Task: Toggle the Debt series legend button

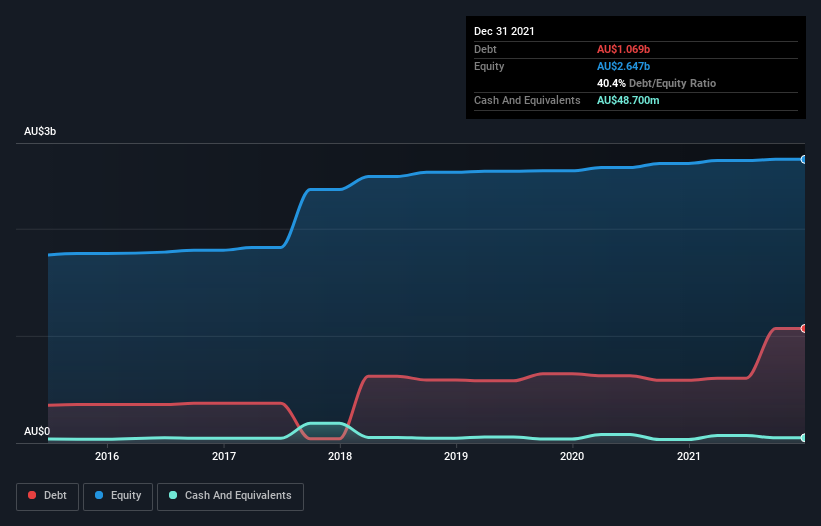Action: (x=48, y=496)
